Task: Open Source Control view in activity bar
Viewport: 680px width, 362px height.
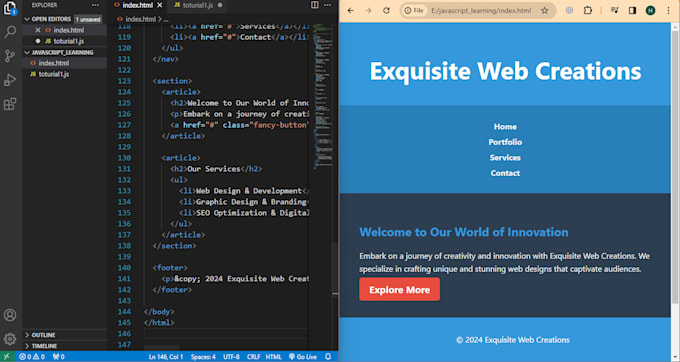Action: coord(10,56)
